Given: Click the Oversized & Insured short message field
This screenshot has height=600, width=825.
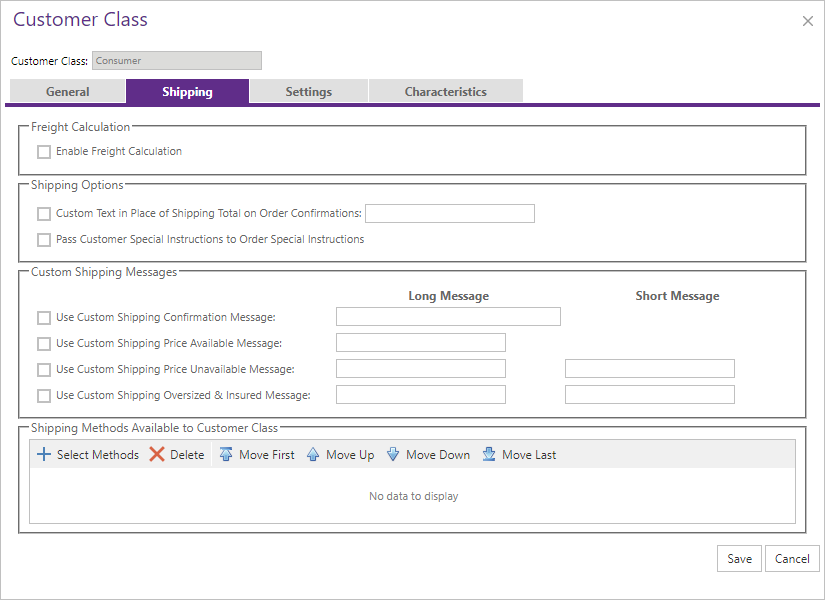Looking at the screenshot, I should [x=650, y=395].
